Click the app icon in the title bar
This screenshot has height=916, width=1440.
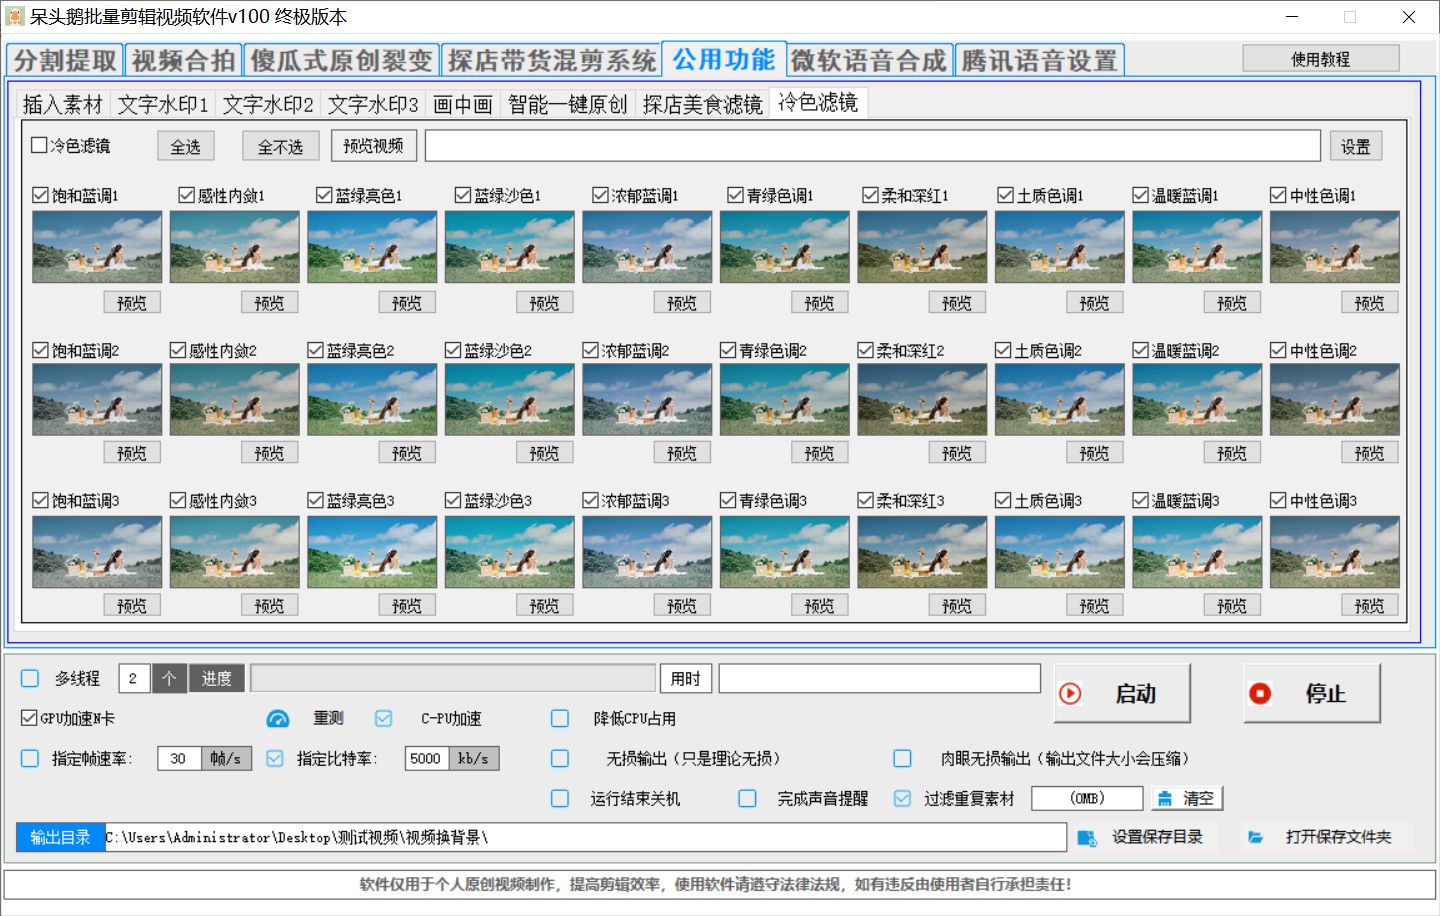[15, 17]
